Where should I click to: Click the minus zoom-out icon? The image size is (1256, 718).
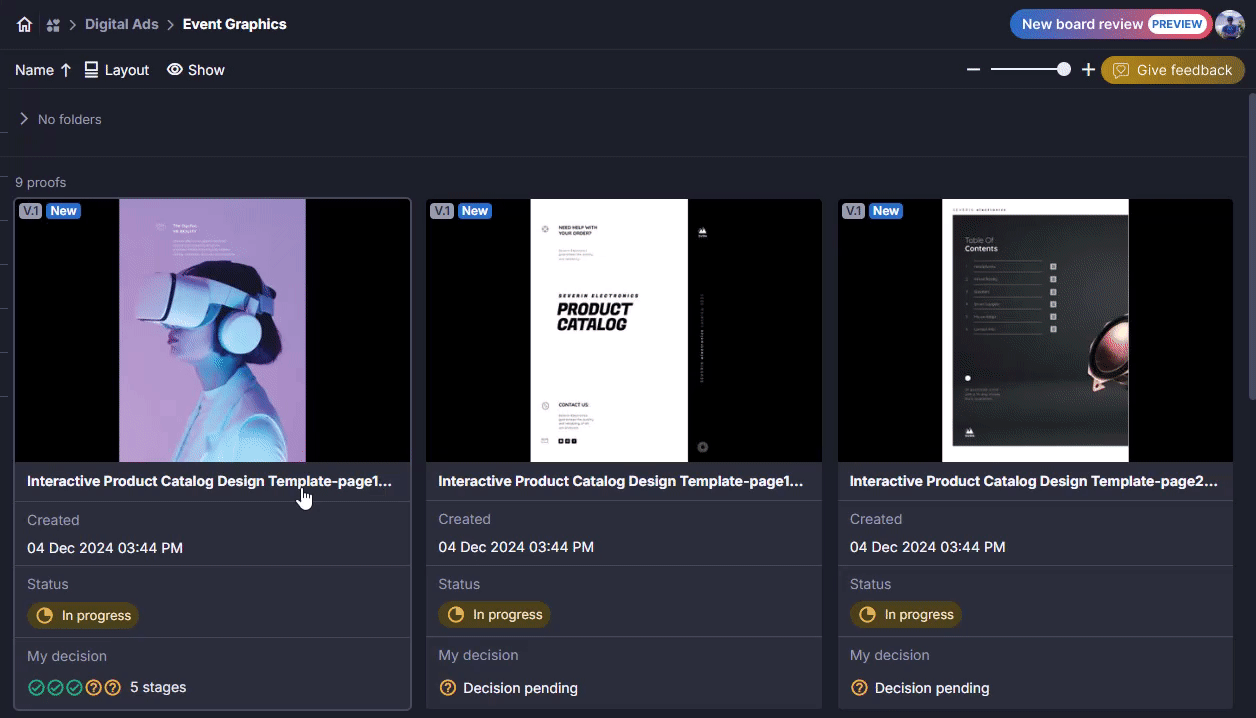coord(973,70)
